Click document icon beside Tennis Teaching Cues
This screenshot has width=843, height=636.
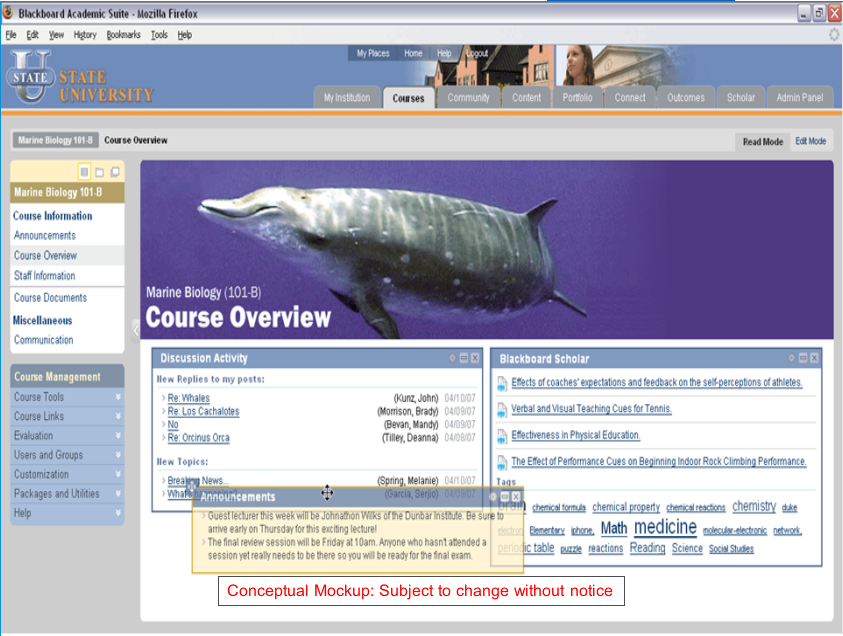tap(502, 410)
